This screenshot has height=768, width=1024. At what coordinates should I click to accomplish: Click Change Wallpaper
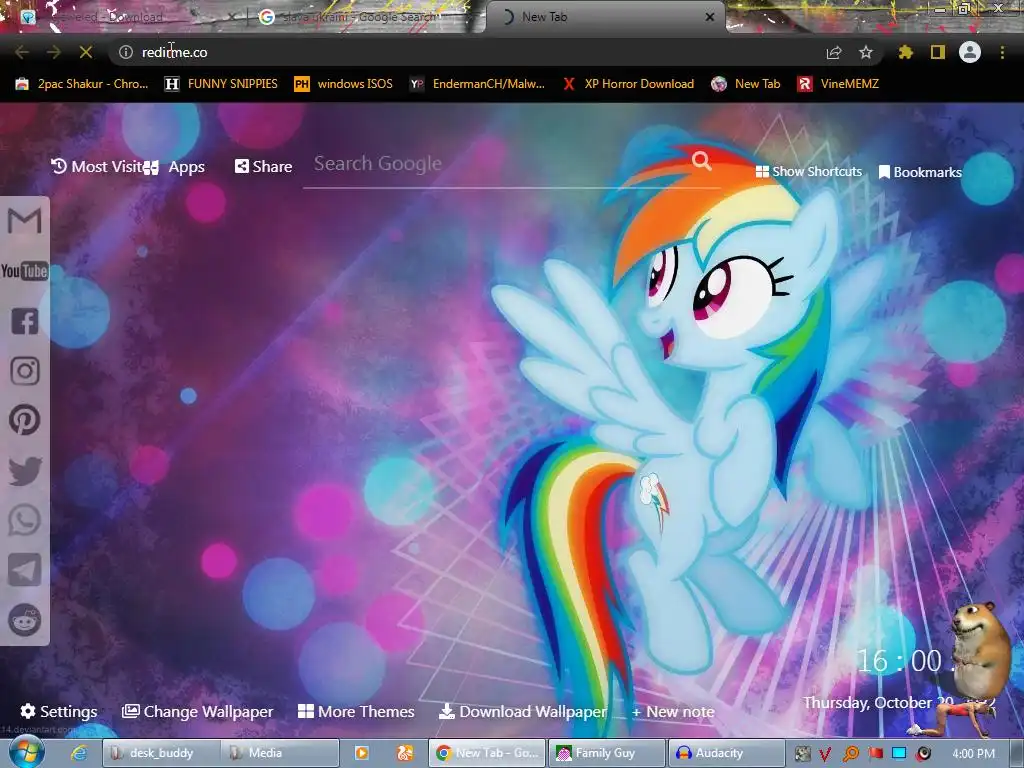point(197,711)
